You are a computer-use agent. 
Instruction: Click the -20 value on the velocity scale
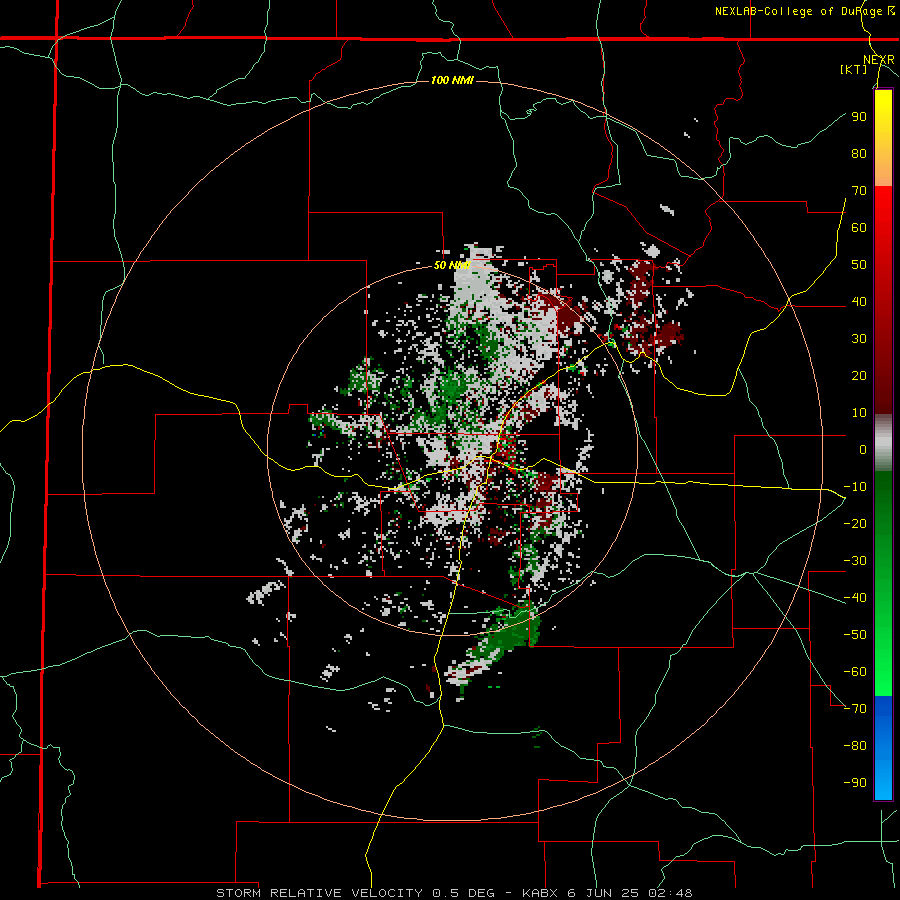pos(855,524)
